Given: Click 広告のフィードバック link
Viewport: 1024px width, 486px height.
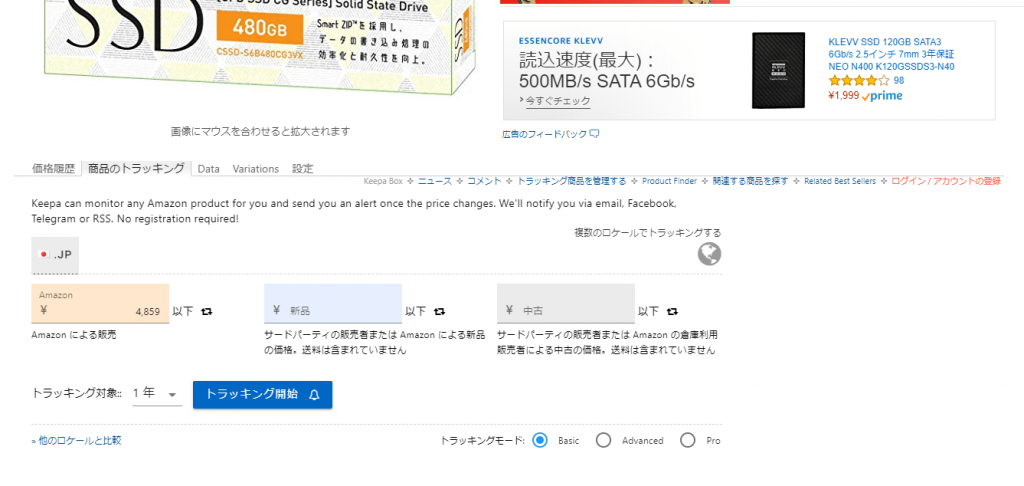Looking at the screenshot, I should coord(545,134).
